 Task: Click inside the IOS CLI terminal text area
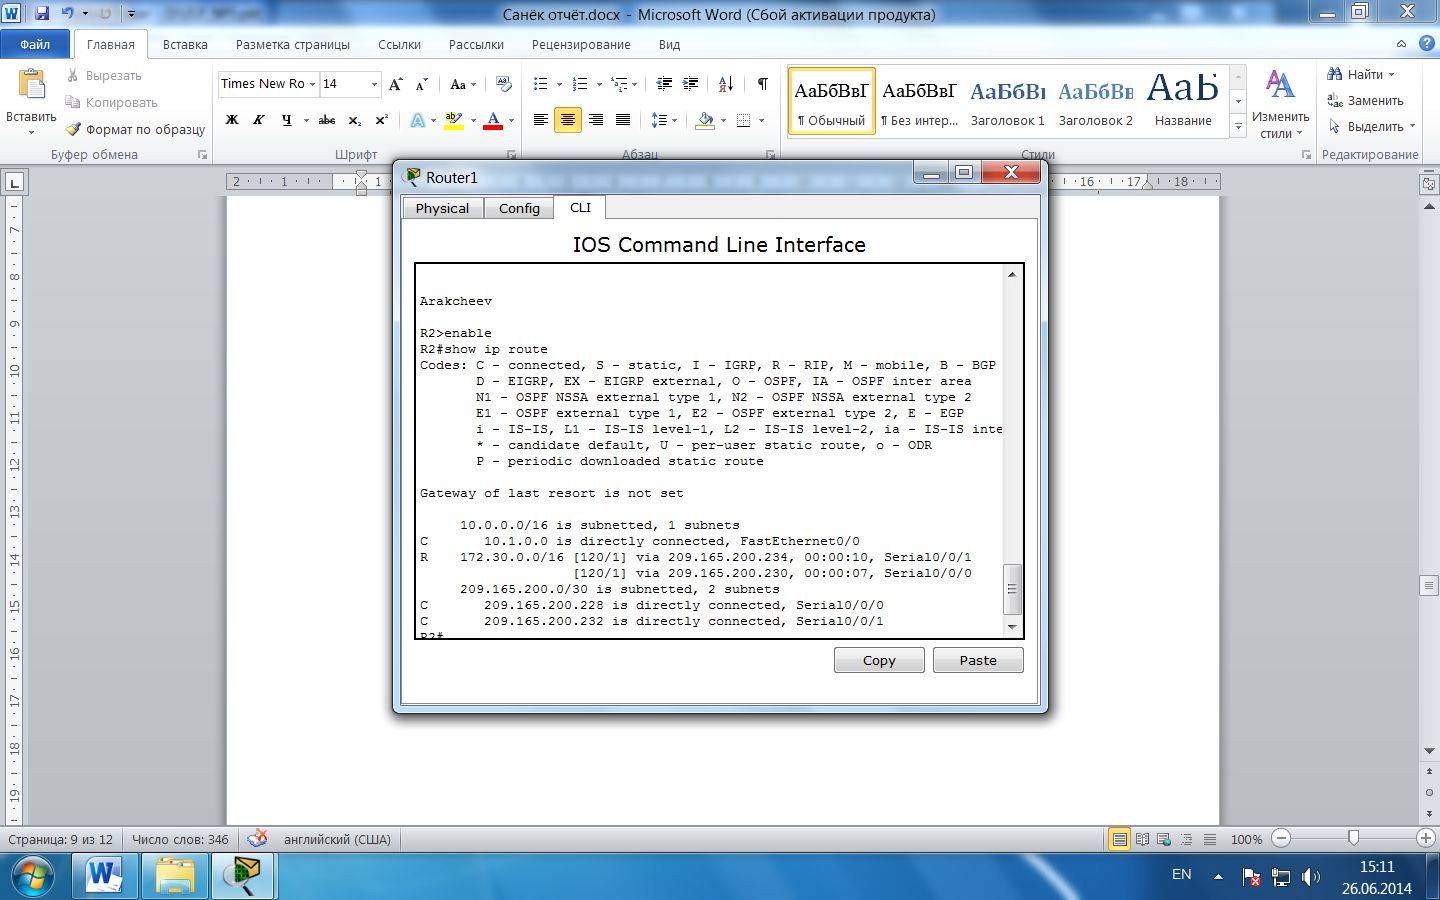pos(709,451)
